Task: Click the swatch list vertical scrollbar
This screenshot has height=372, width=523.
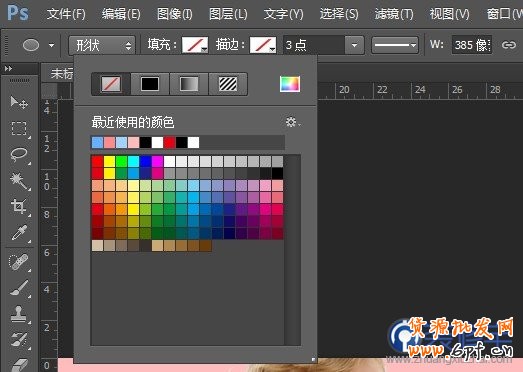Action: (x=293, y=250)
